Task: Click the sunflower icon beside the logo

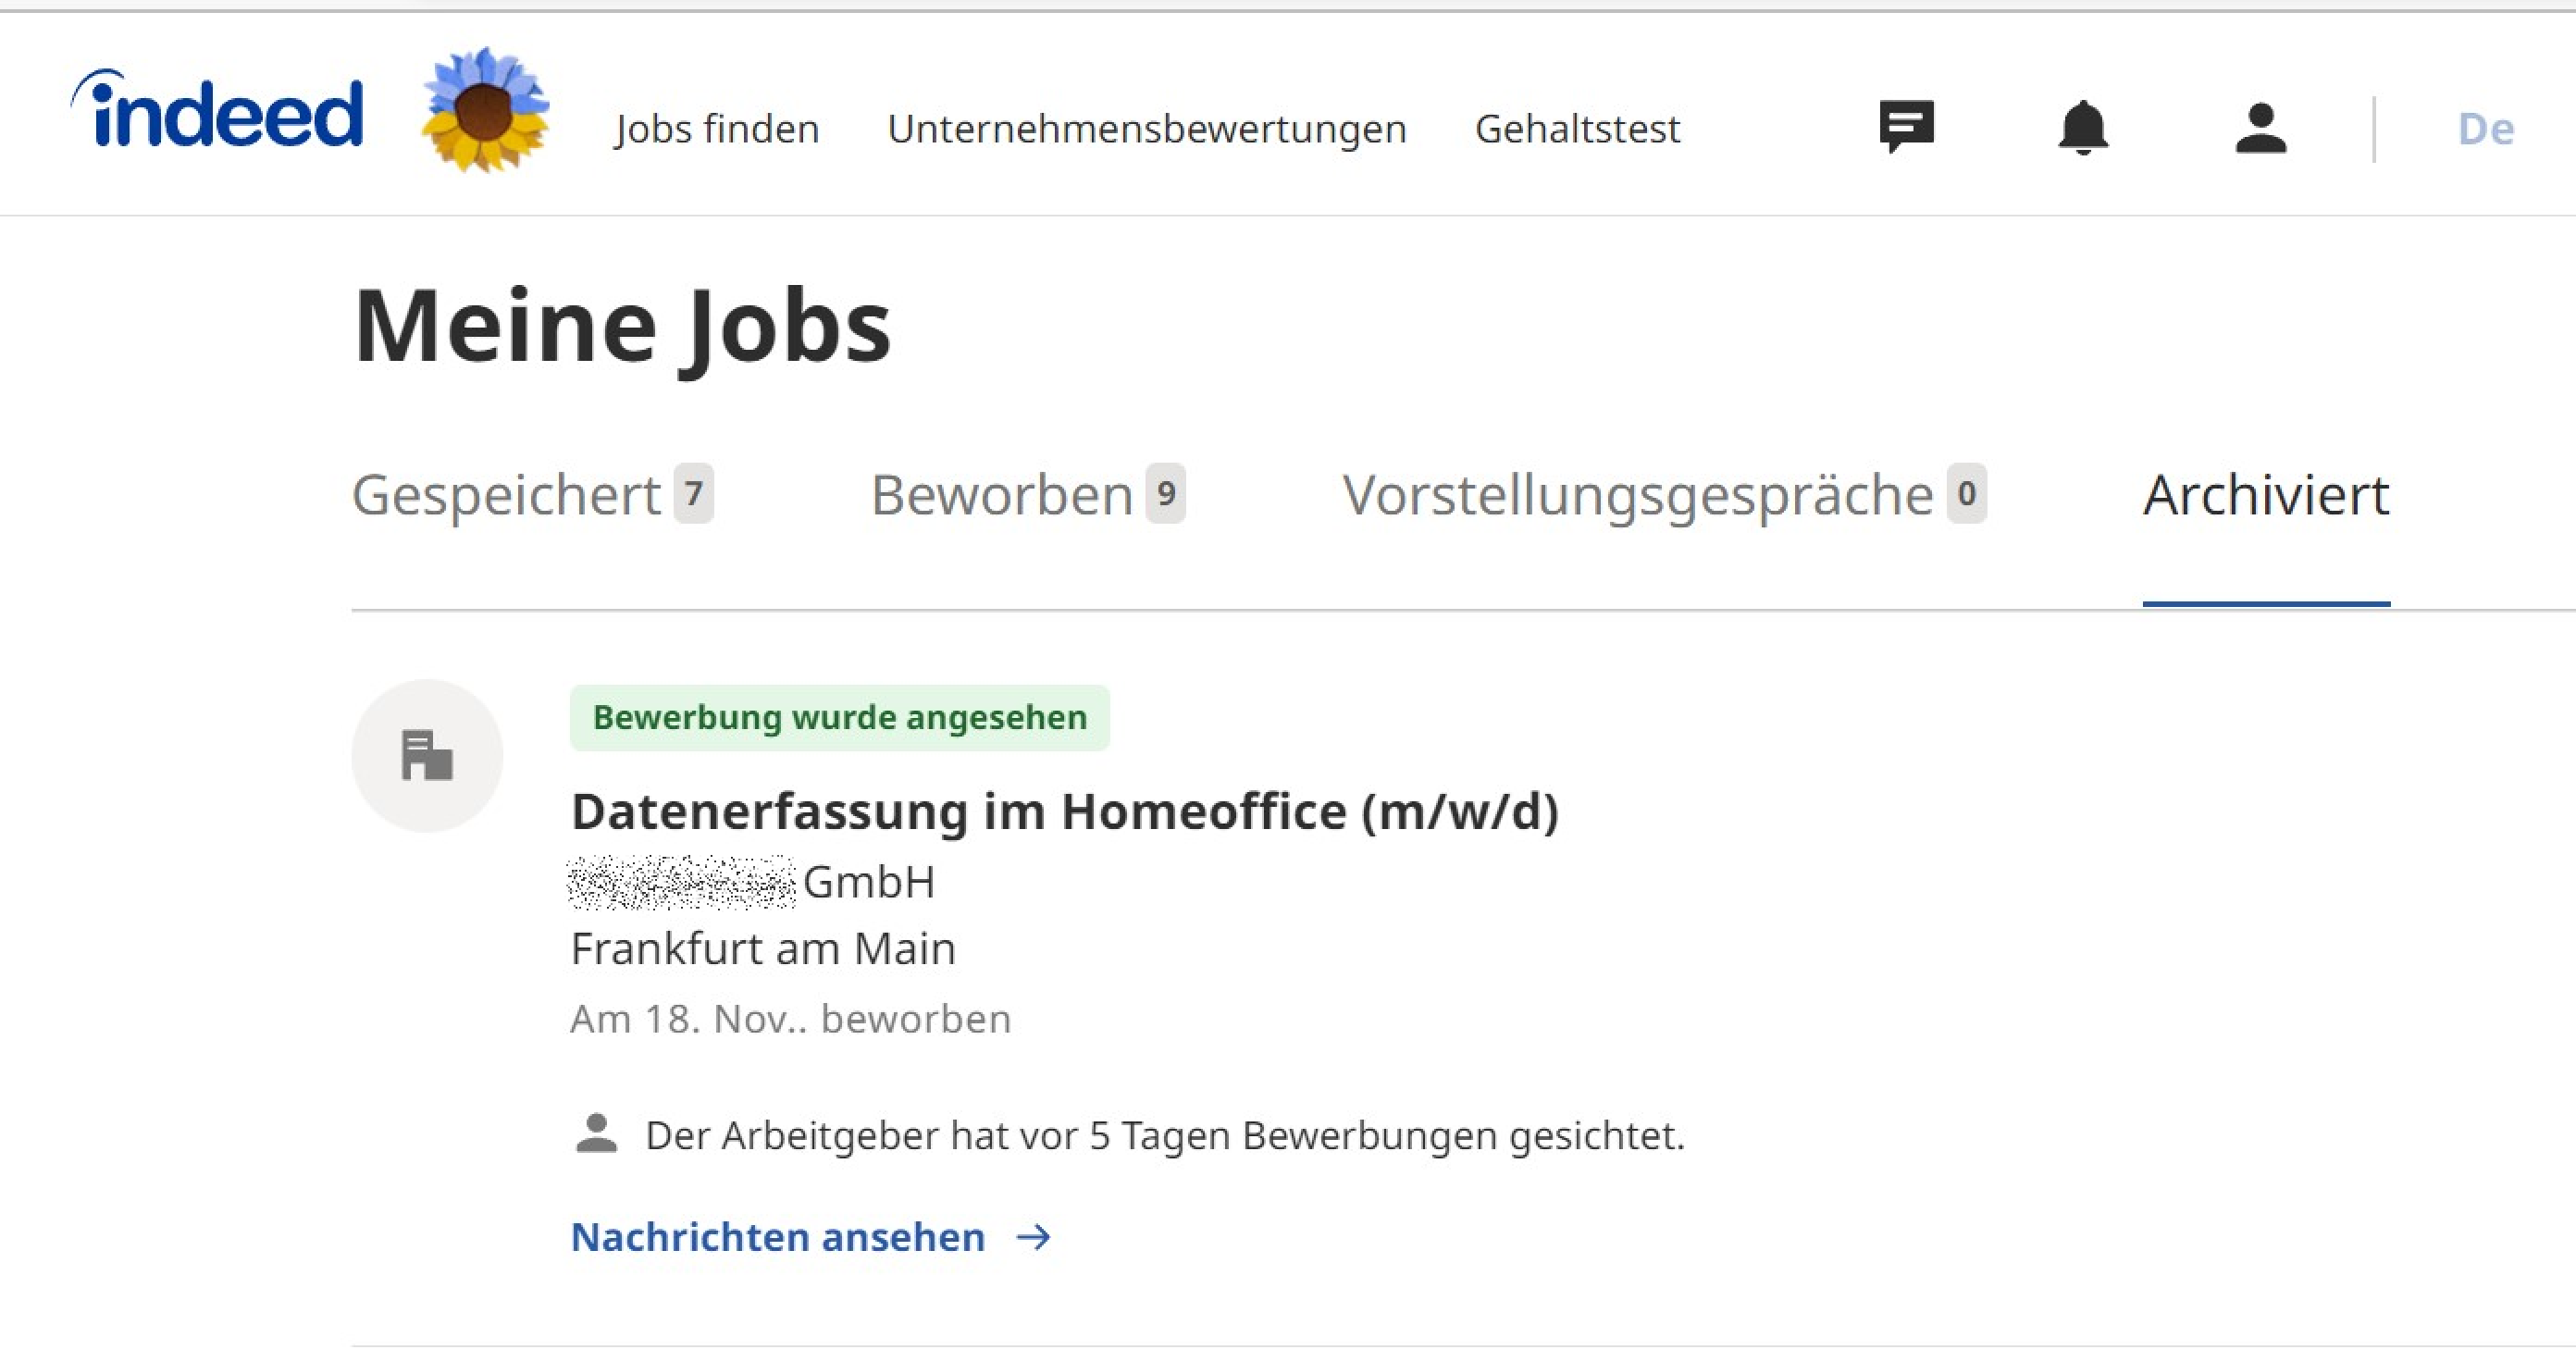Action: [x=485, y=109]
